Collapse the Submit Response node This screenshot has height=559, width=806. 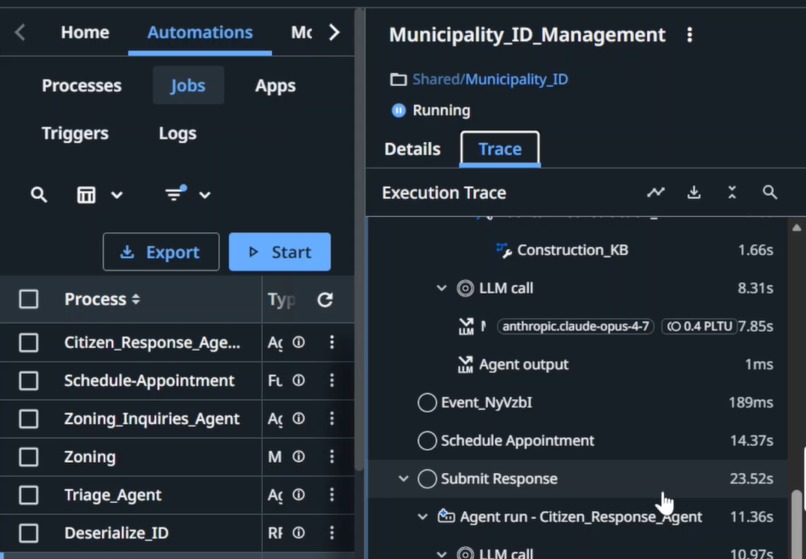point(404,479)
